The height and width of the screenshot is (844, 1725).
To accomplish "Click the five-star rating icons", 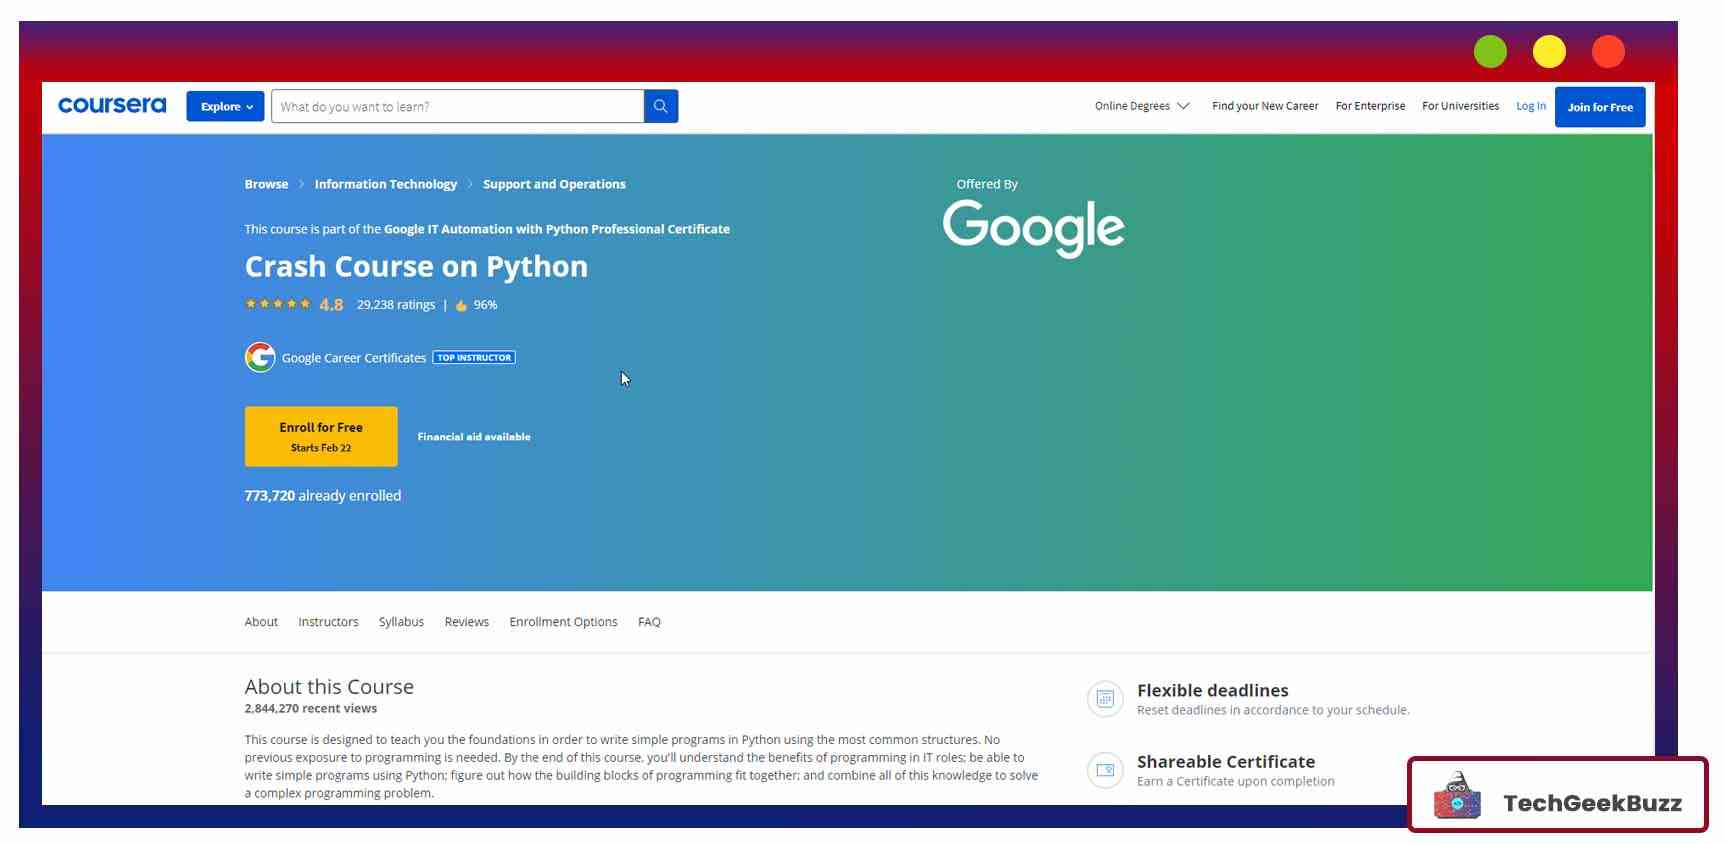I will [x=278, y=304].
